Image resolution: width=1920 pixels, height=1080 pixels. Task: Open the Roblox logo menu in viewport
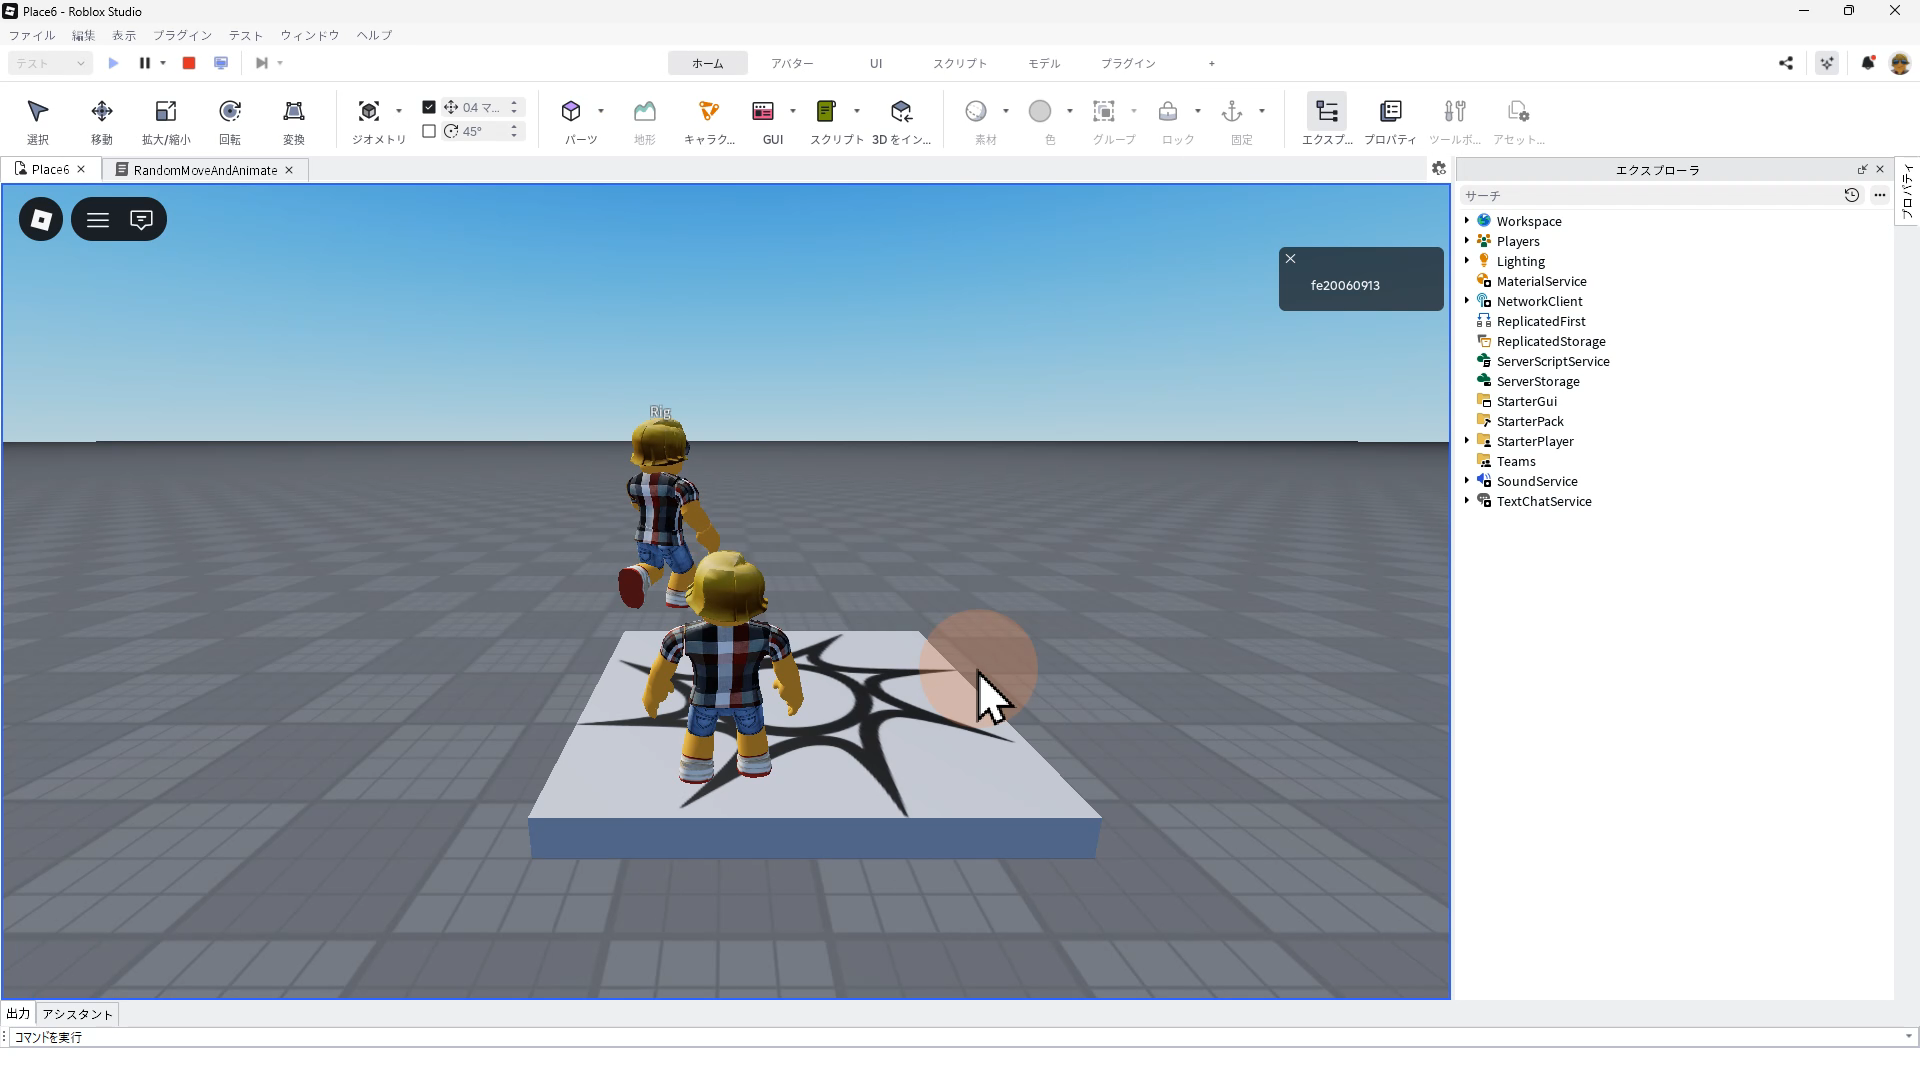[41, 220]
